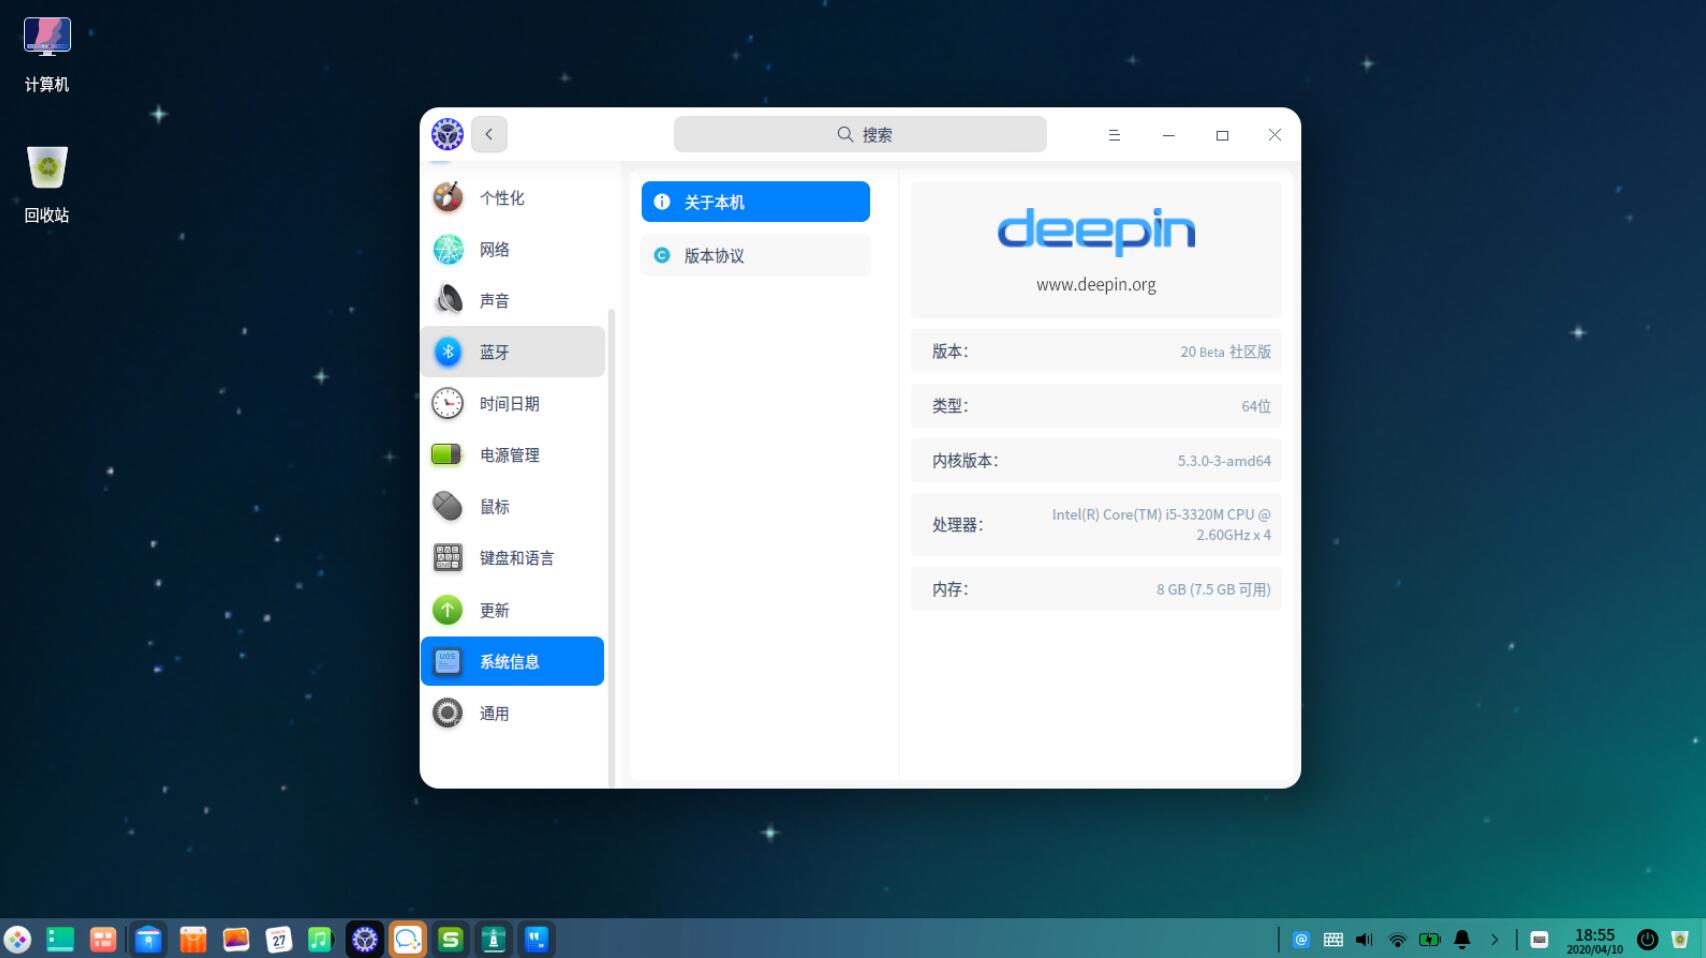Toggle the Wi-Fi tray icon
Screen dimensions: 1706x958
click(x=1396, y=939)
